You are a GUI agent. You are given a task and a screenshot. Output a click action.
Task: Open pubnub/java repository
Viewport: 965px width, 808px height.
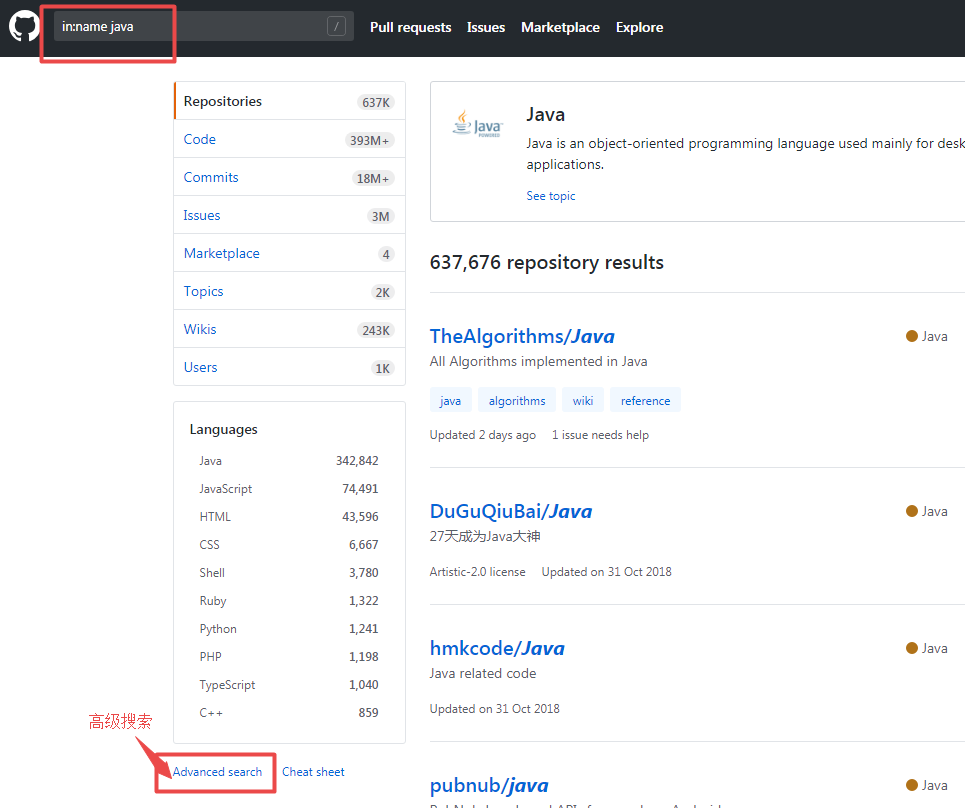[x=489, y=785]
